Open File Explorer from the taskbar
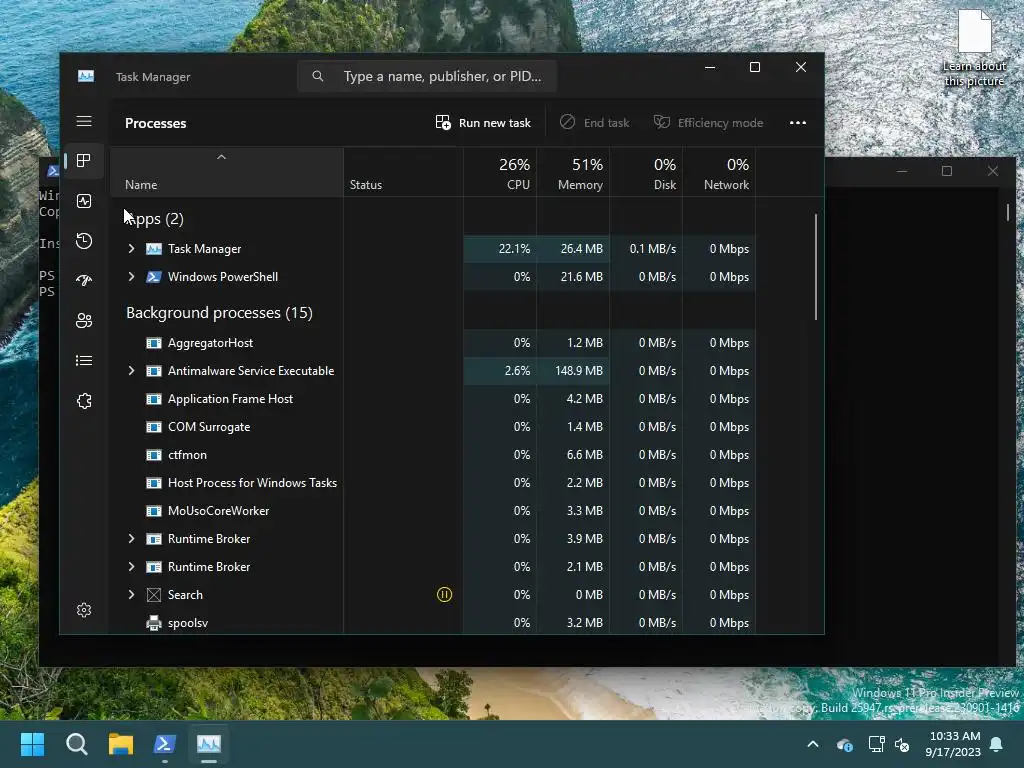Screen dimensions: 1024x768 pyautogui.click(x=121, y=744)
